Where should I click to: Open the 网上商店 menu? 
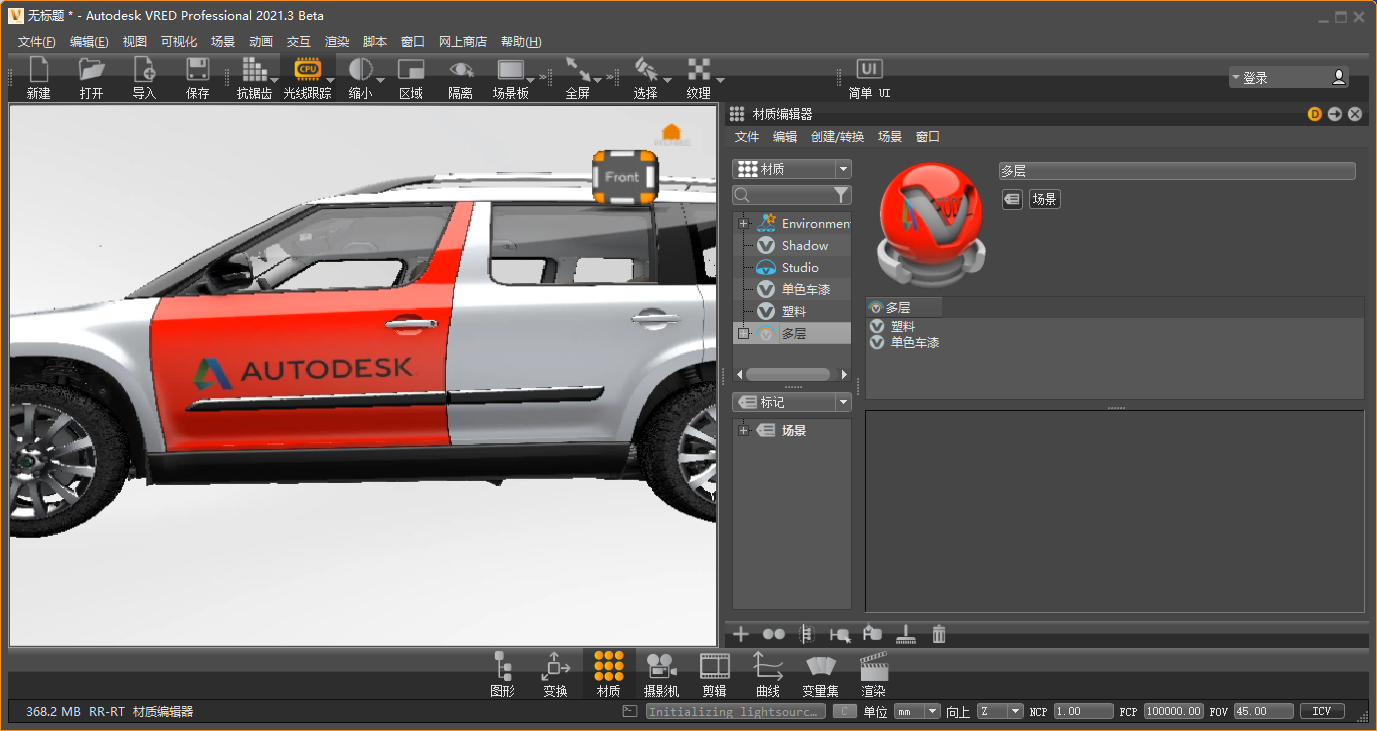click(463, 42)
